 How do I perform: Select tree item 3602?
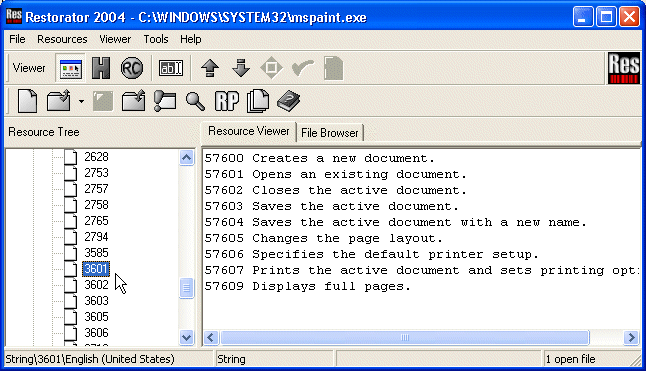(96, 285)
